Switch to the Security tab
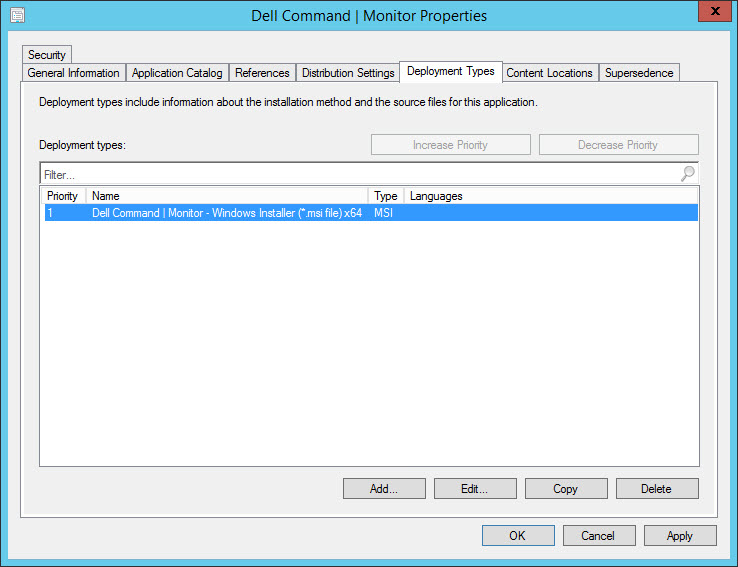Viewport: 738px width, 567px height. pyautogui.click(x=47, y=55)
